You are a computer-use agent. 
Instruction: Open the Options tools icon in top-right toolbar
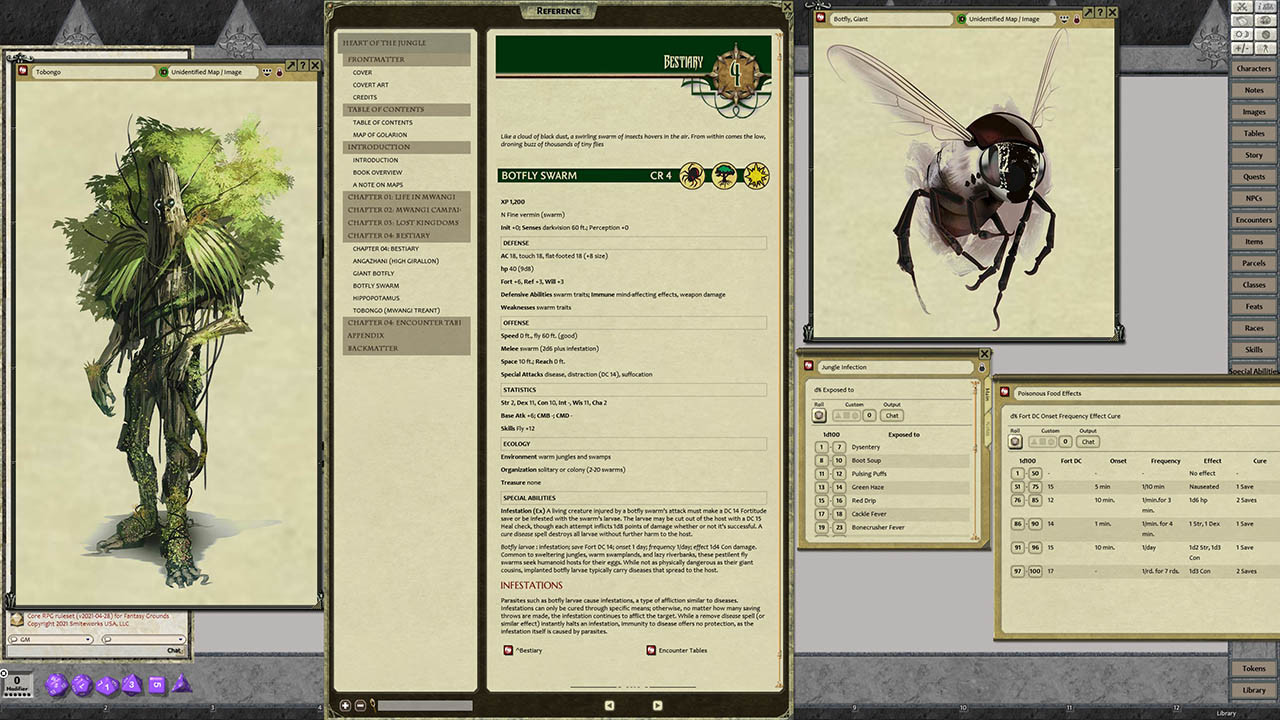tap(1242, 7)
